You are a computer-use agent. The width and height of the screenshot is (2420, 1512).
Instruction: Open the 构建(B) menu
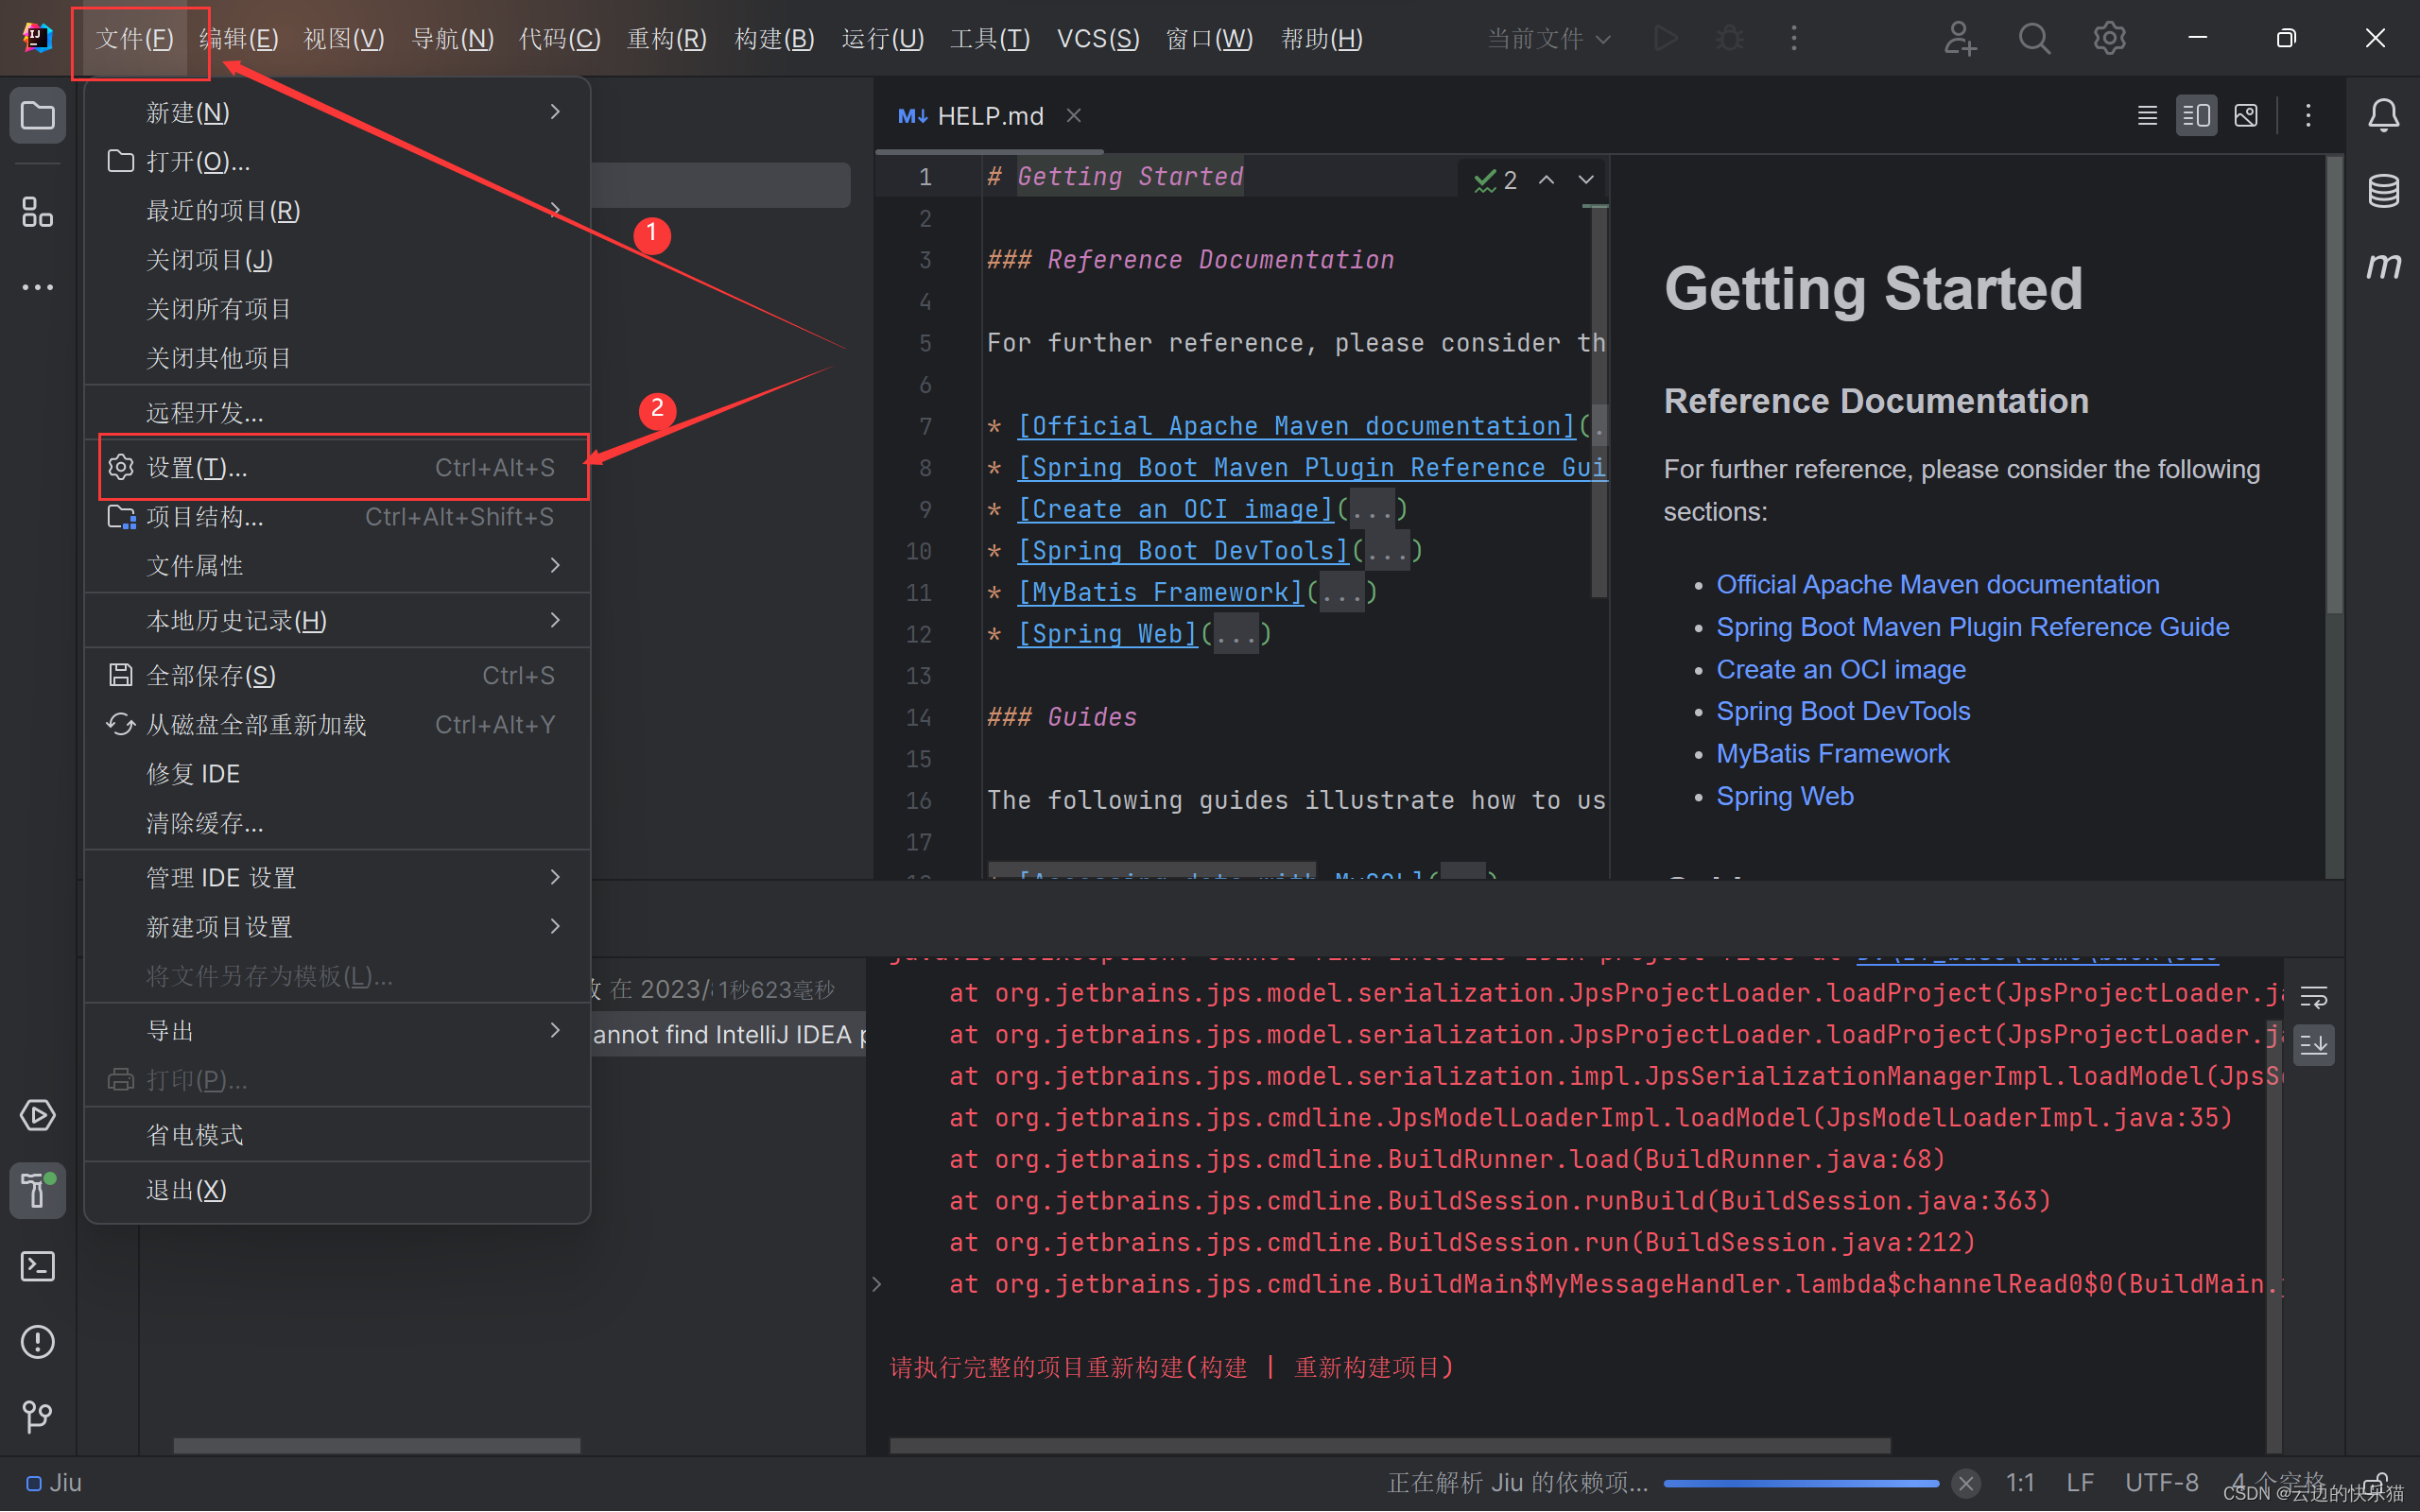(x=774, y=39)
